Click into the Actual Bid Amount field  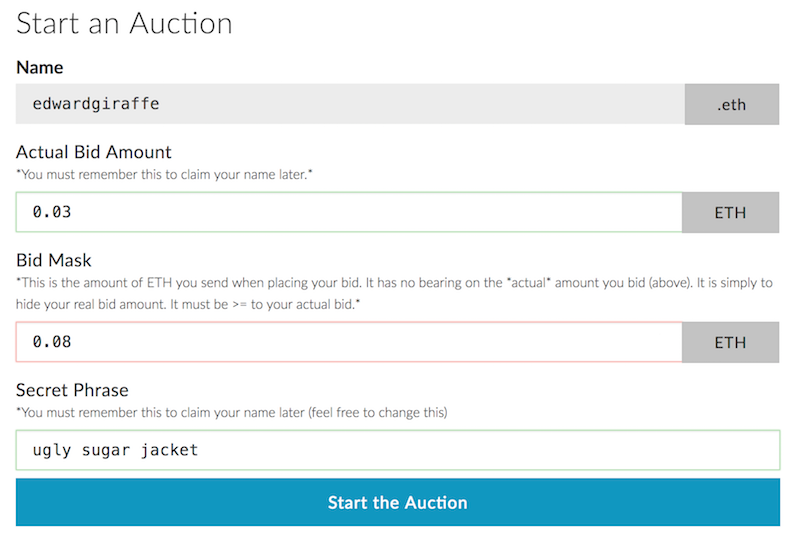tap(350, 212)
